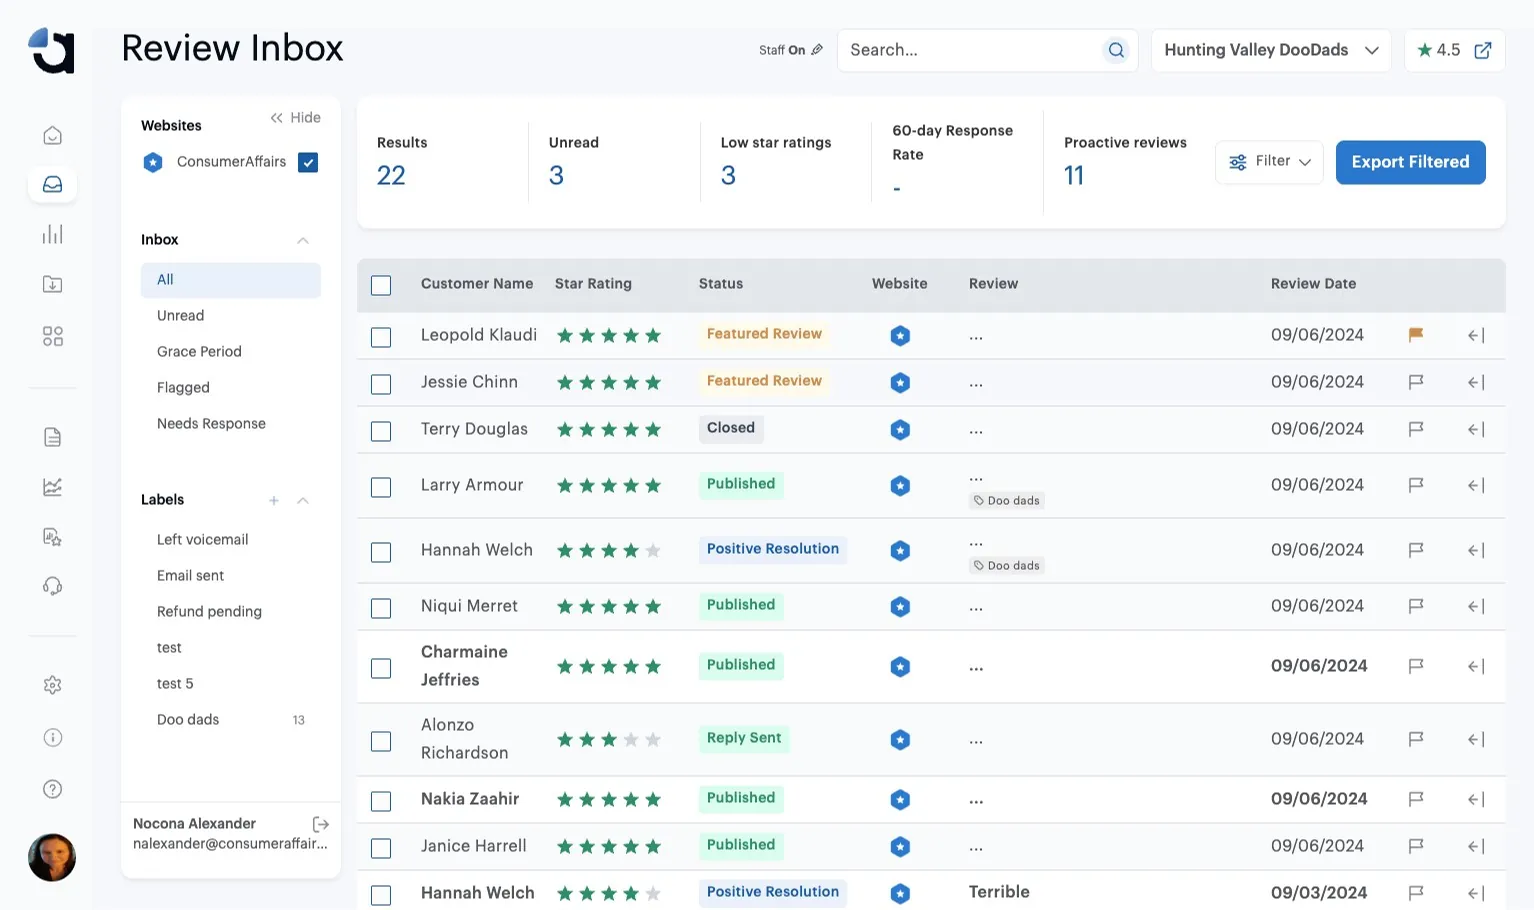Unflag the Leopold Klaudi review
The height and width of the screenshot is (910, 1534).
click(x=1416, y=335)
